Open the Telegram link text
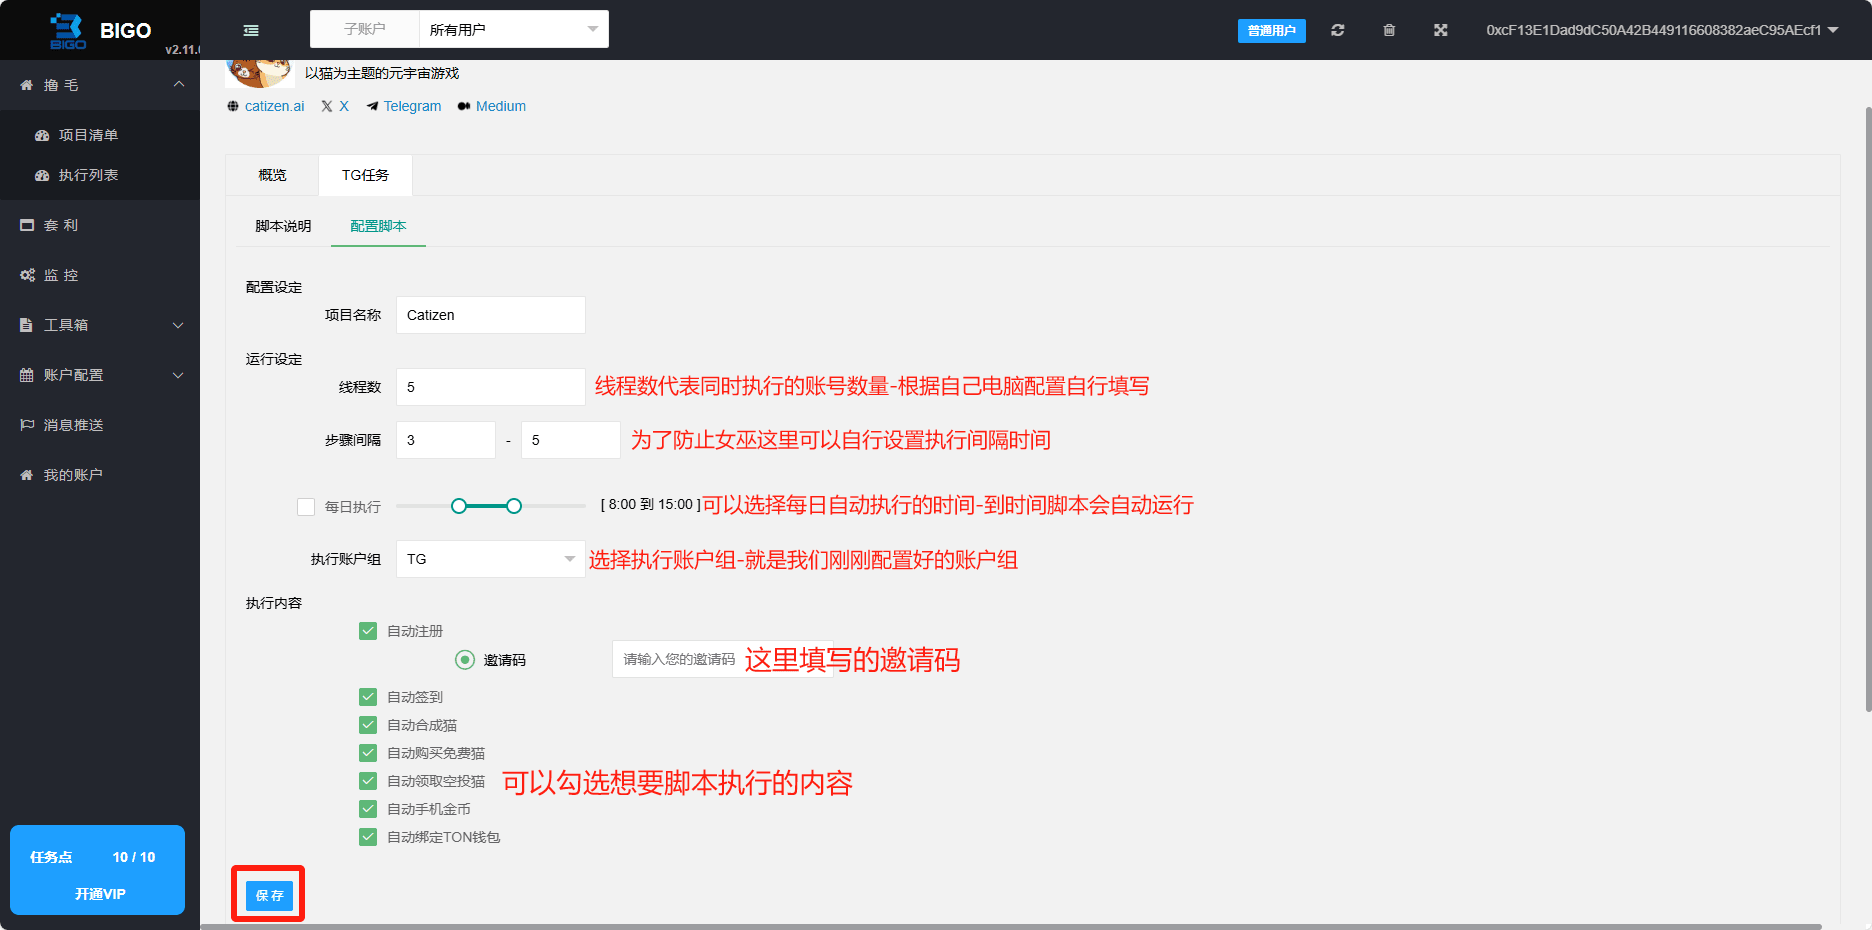Screen dimensions: 1872x930 (x=412, y=106)
